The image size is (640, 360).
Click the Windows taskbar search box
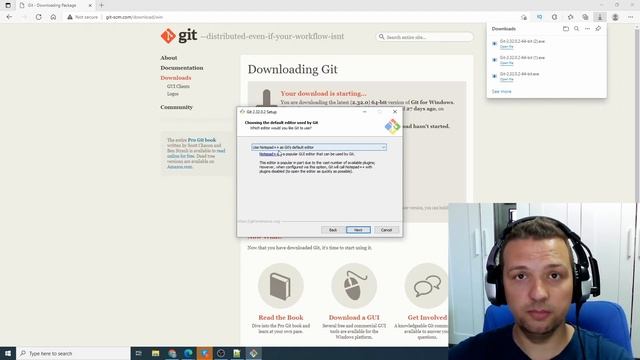[73, 353]
